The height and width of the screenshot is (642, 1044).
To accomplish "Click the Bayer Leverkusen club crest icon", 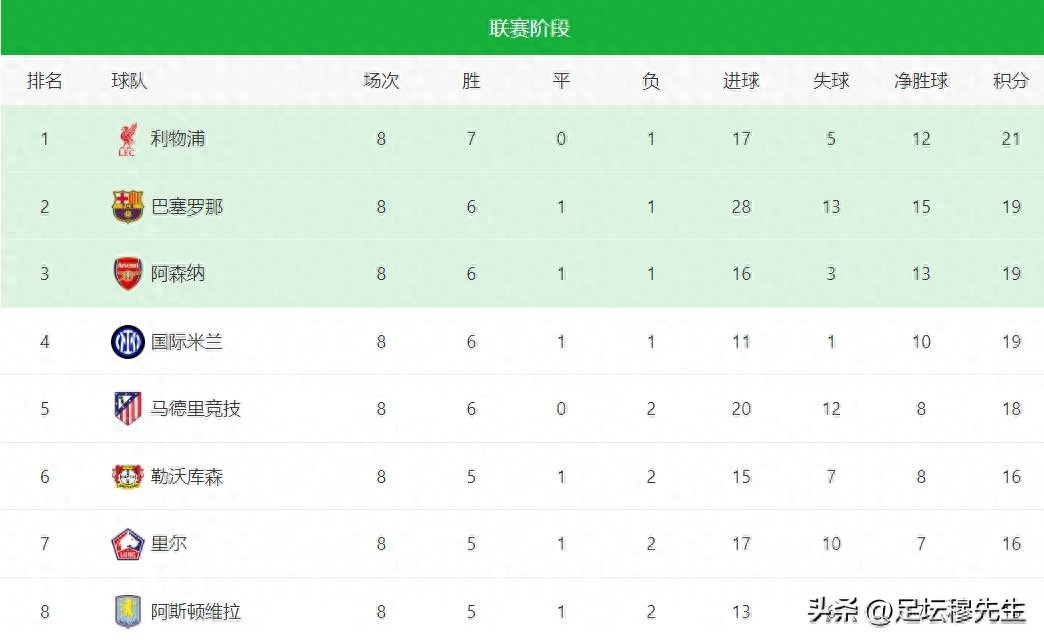I will coord(127,477).
